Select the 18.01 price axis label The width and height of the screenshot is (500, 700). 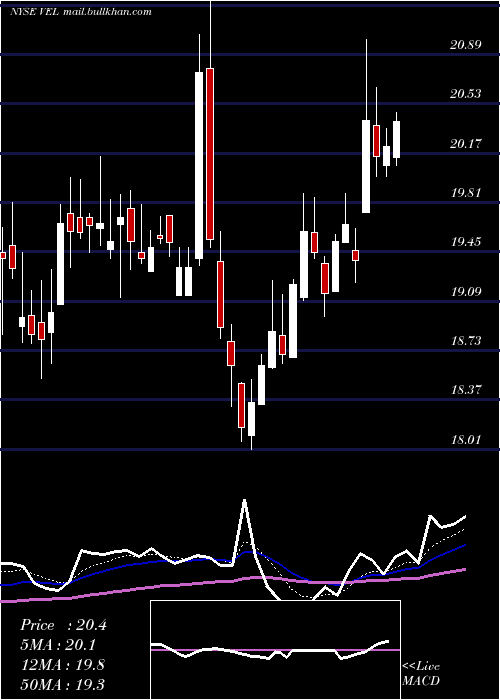coord(466,440)
